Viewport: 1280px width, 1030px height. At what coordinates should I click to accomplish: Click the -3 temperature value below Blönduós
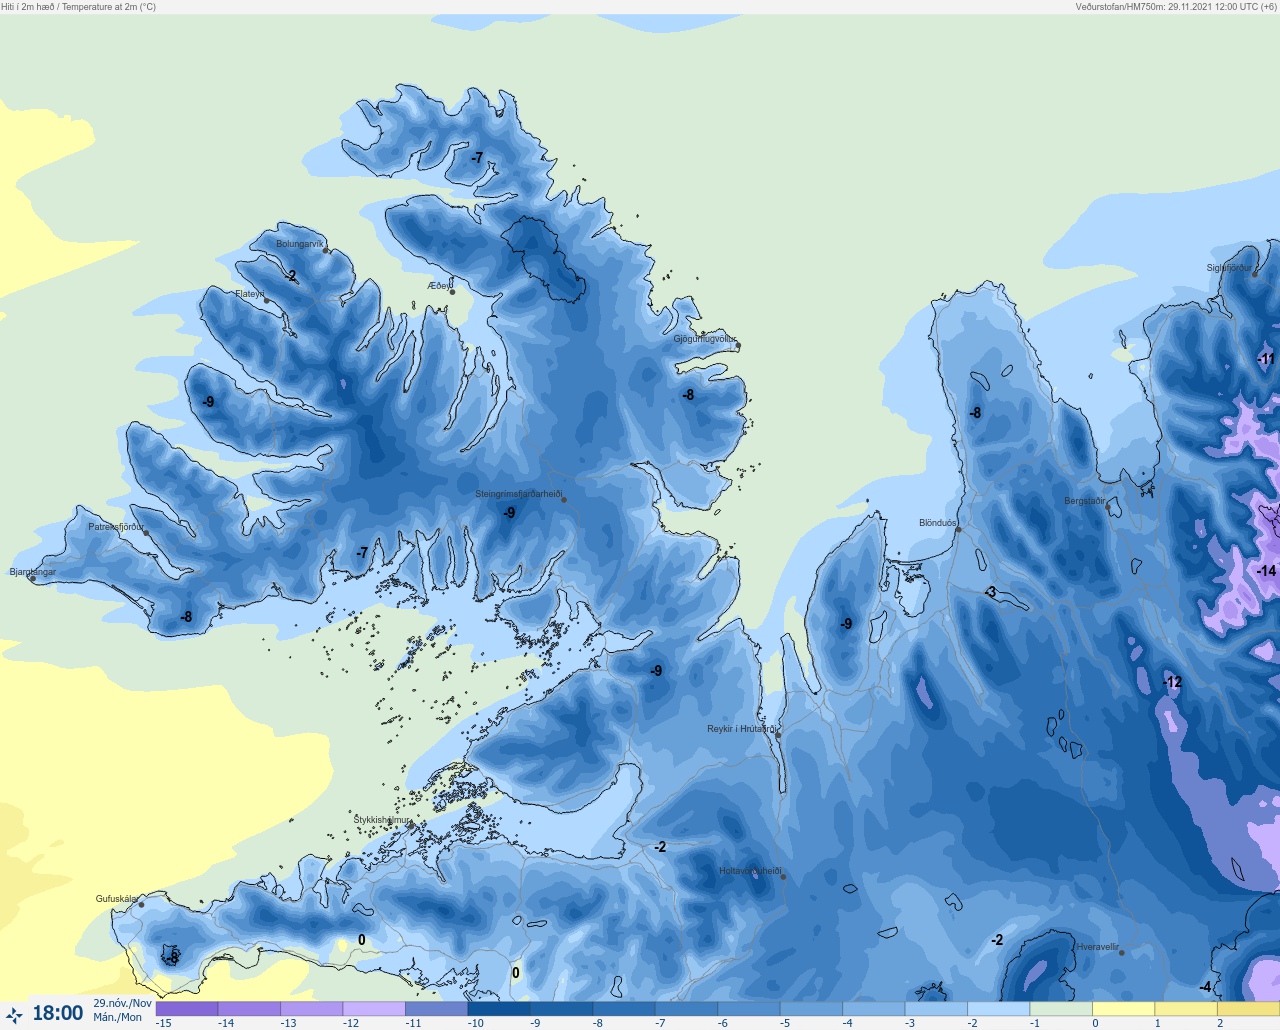click(990, 592)
